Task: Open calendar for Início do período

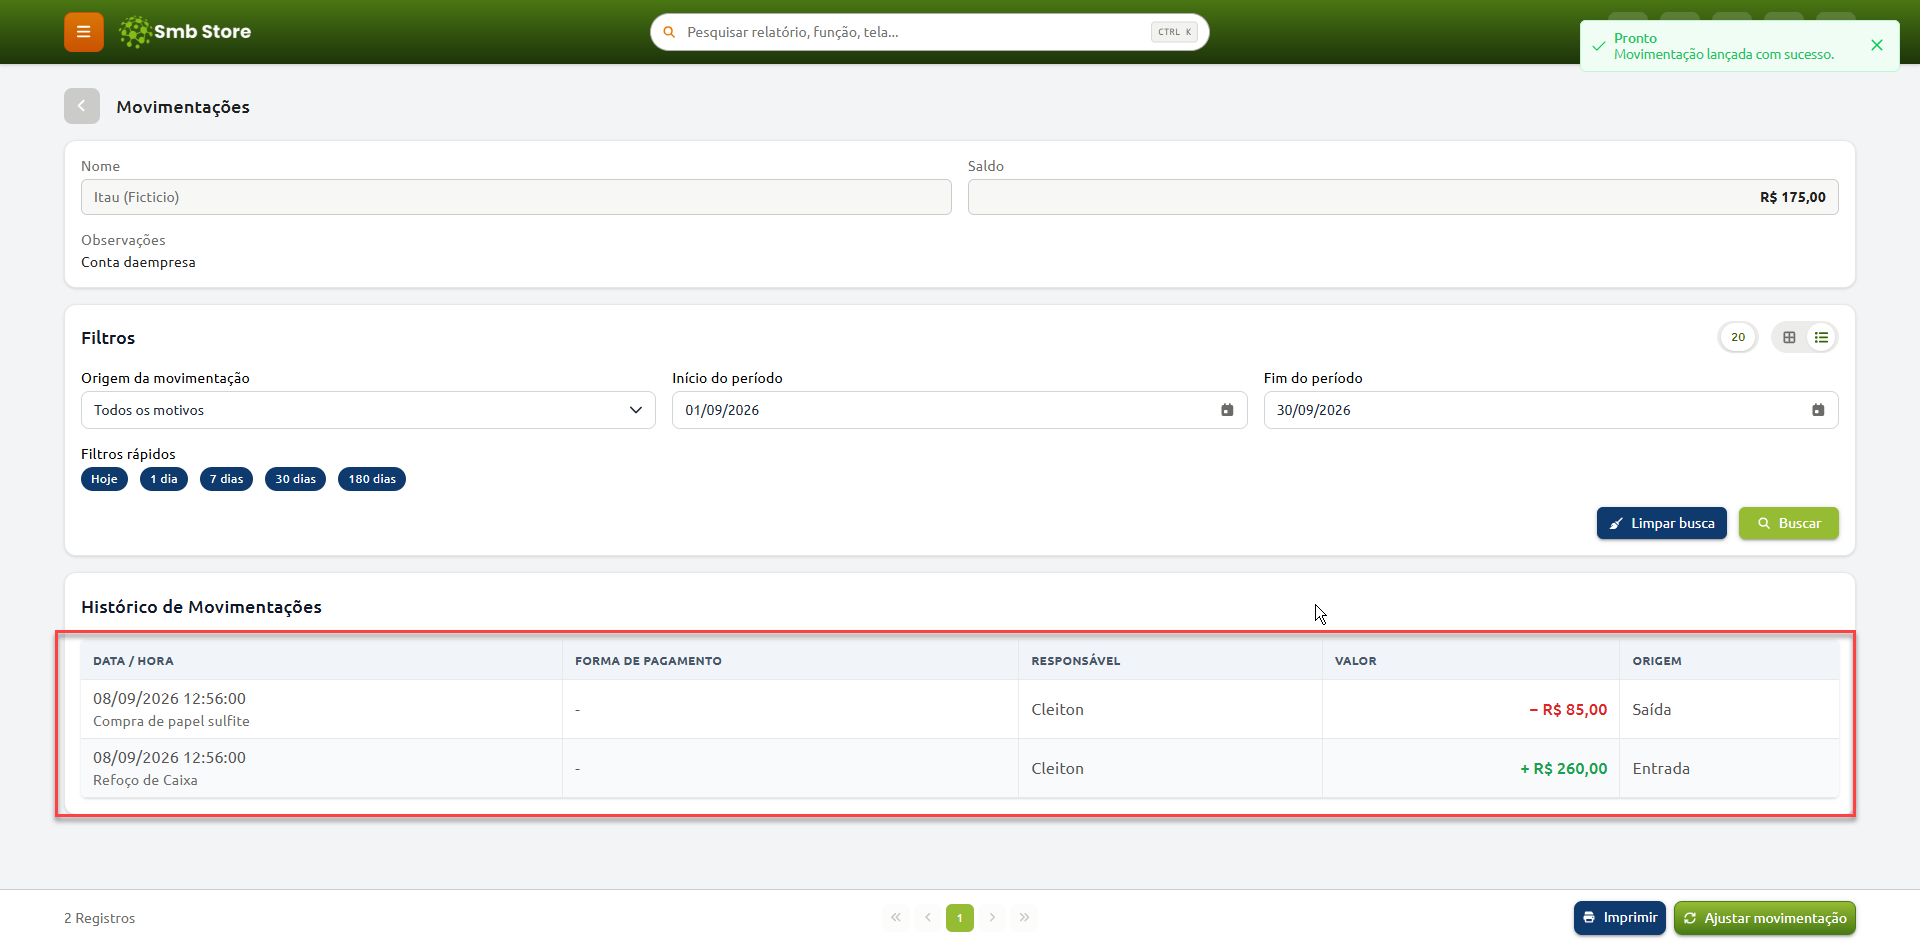Action: tap(1227, 410)
